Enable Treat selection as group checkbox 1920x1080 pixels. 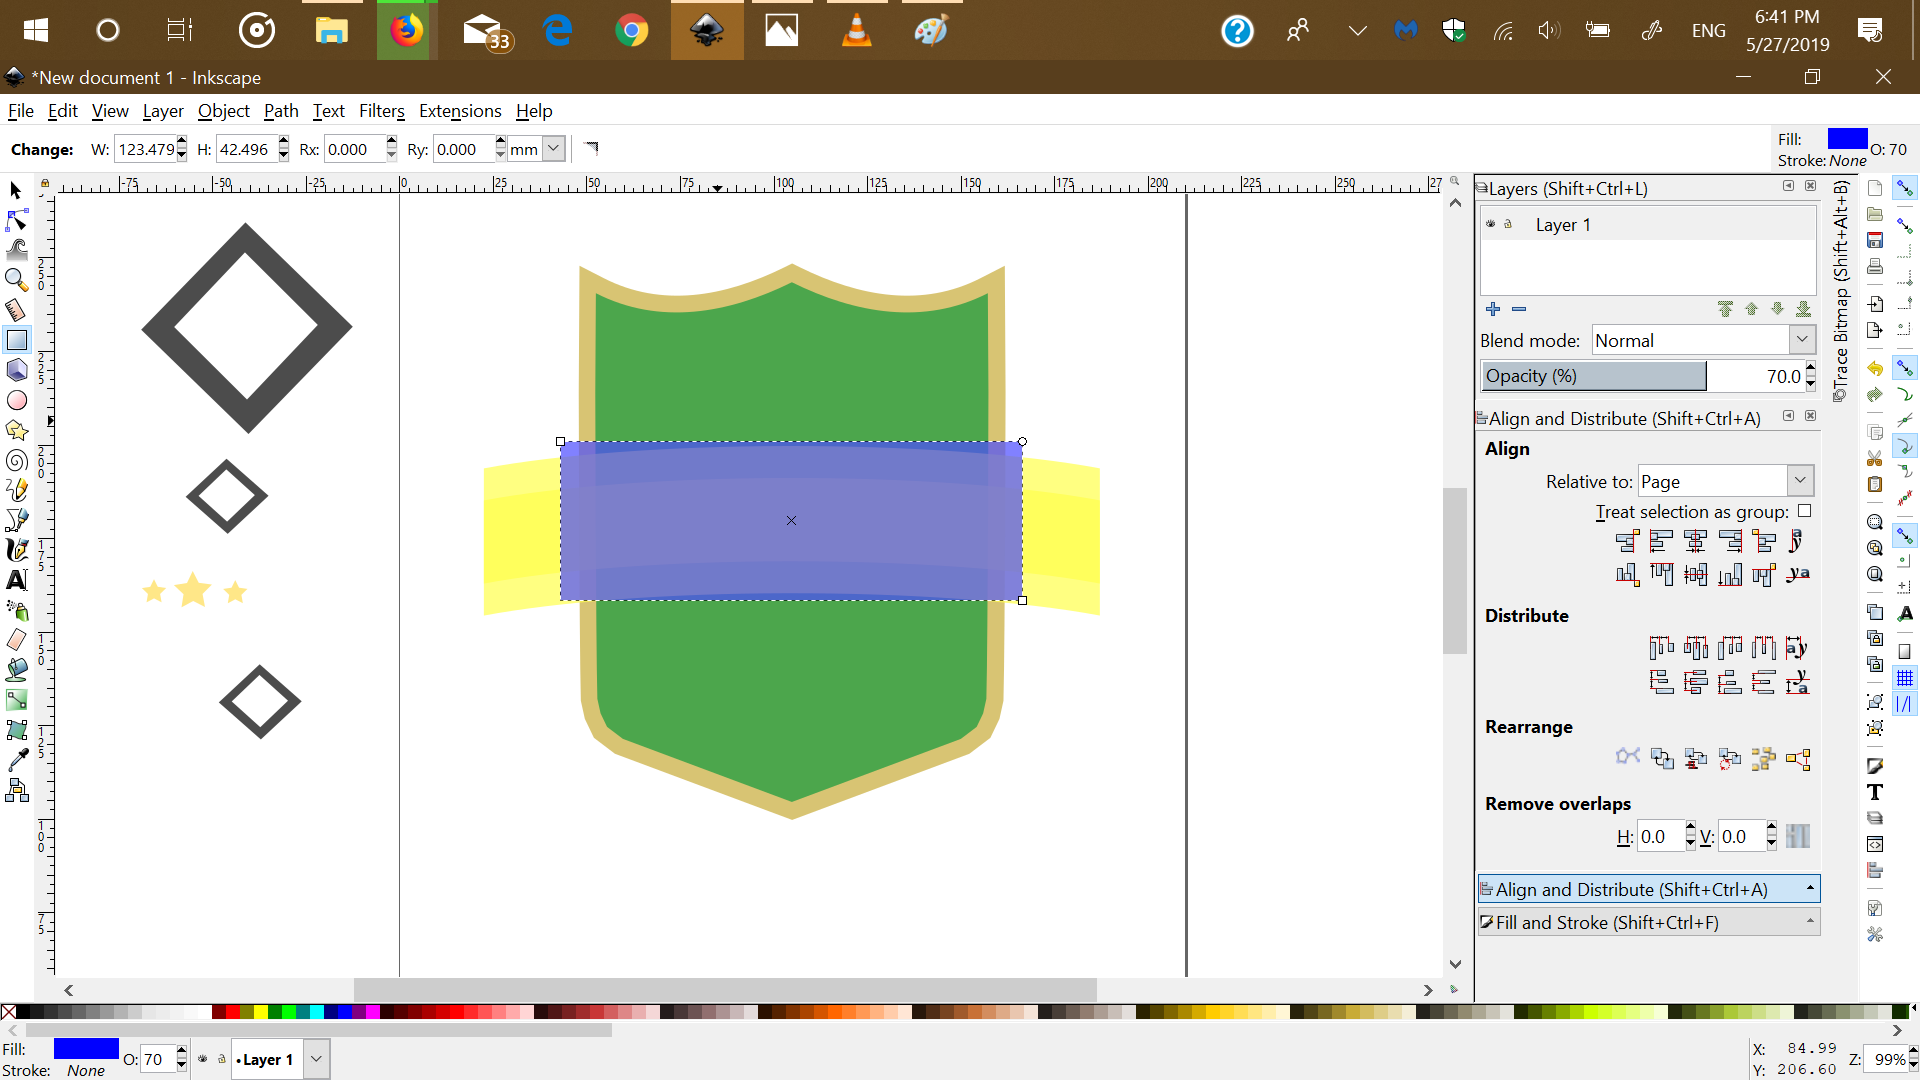(x=1805, y=511)
